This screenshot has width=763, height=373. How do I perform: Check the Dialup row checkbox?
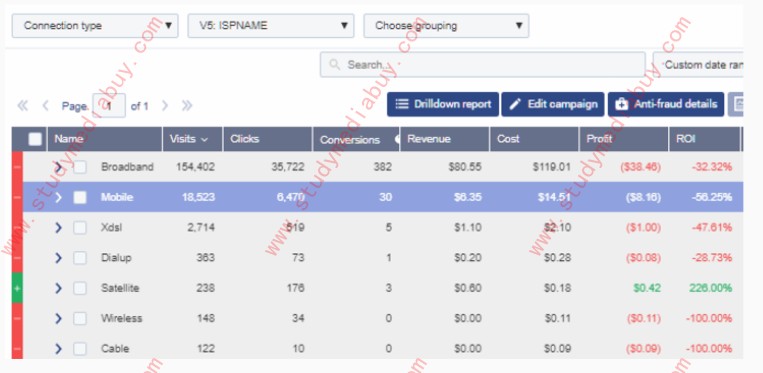pos(80,258)
